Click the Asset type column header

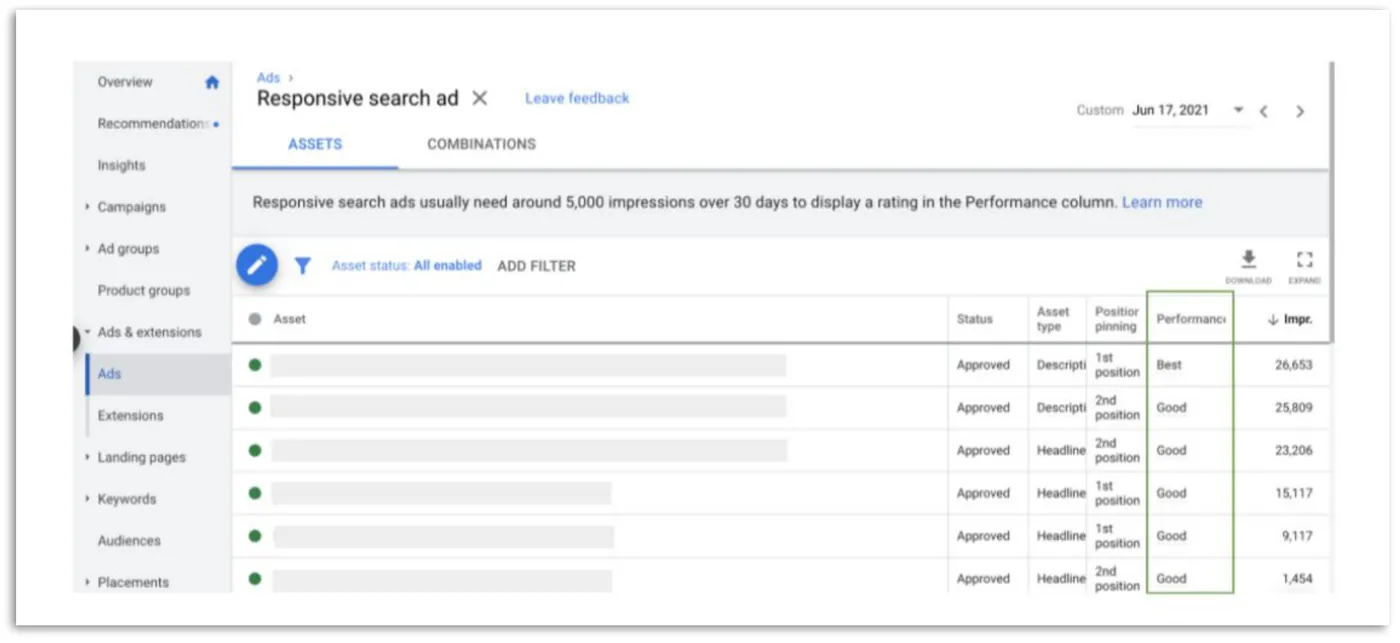coord(1053,319)
